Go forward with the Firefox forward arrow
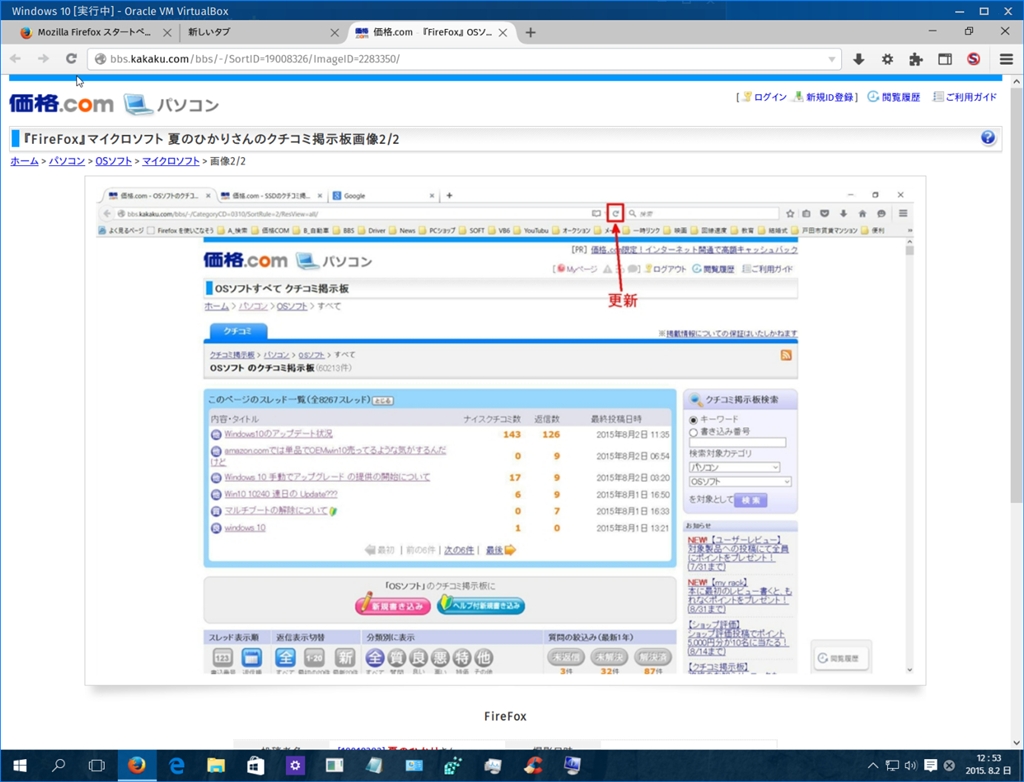 pyautogui.click(x=43, y=59)
